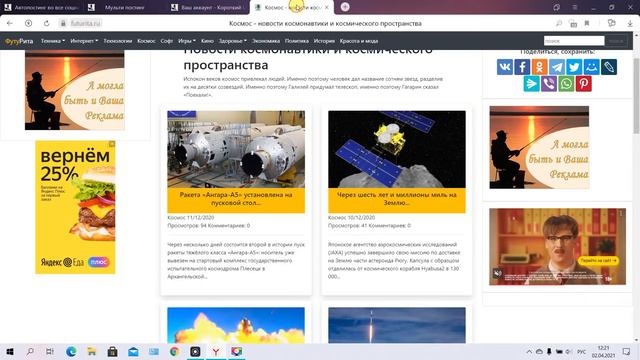Open the rocket launch explosion thumbnail
The image size is (640, 360).
click(236, 325)
